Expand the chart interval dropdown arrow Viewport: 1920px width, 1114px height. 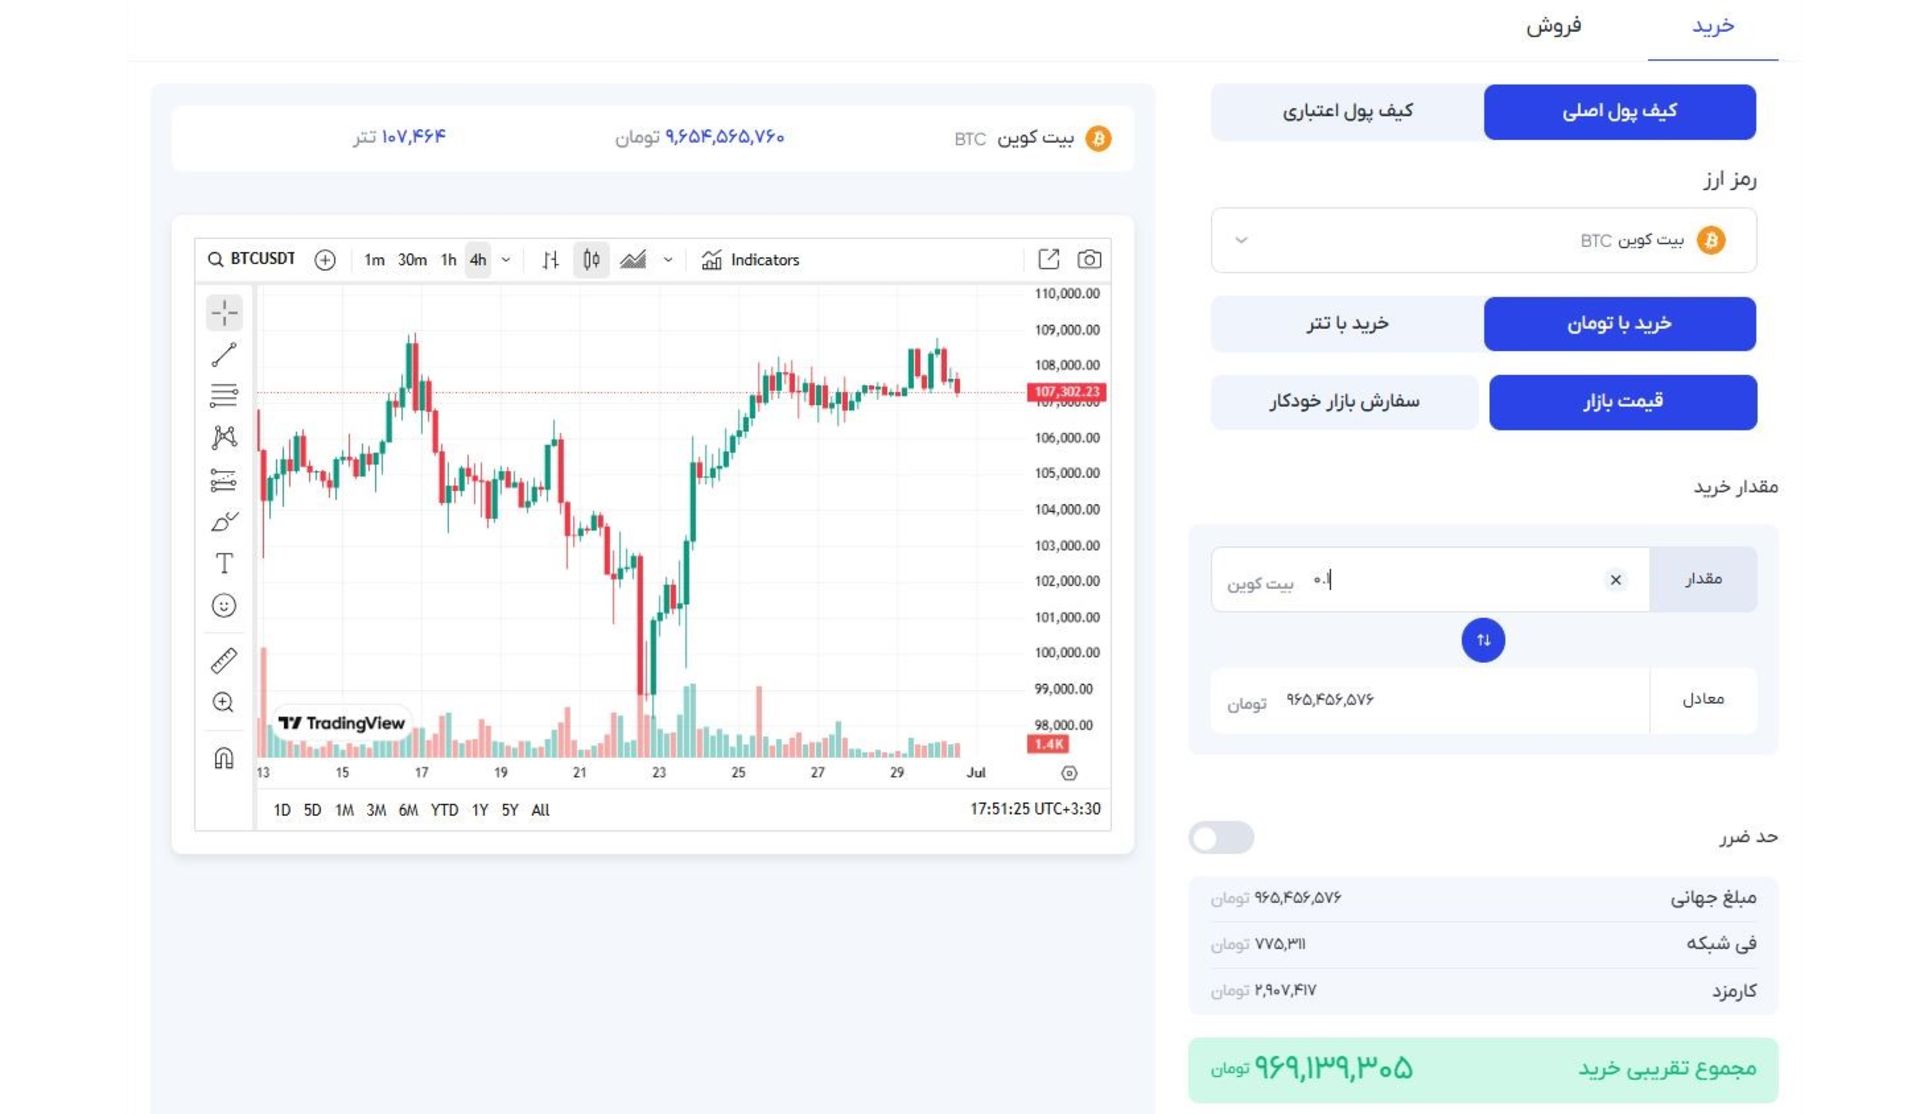point(506,260)
